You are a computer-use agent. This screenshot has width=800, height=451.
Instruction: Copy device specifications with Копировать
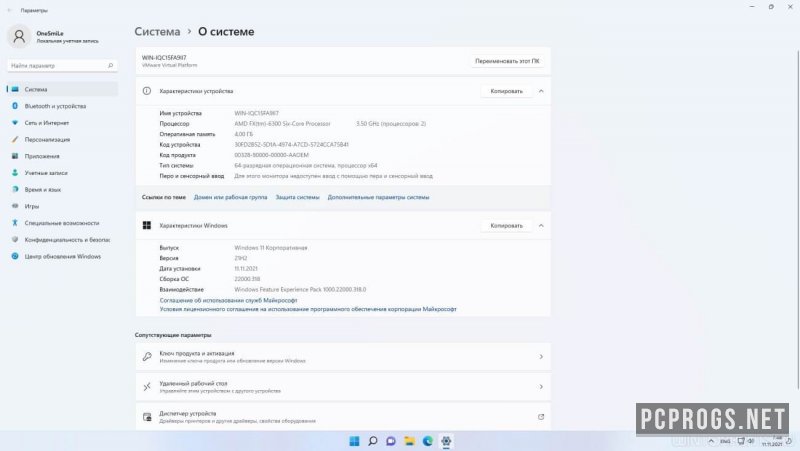506,91
